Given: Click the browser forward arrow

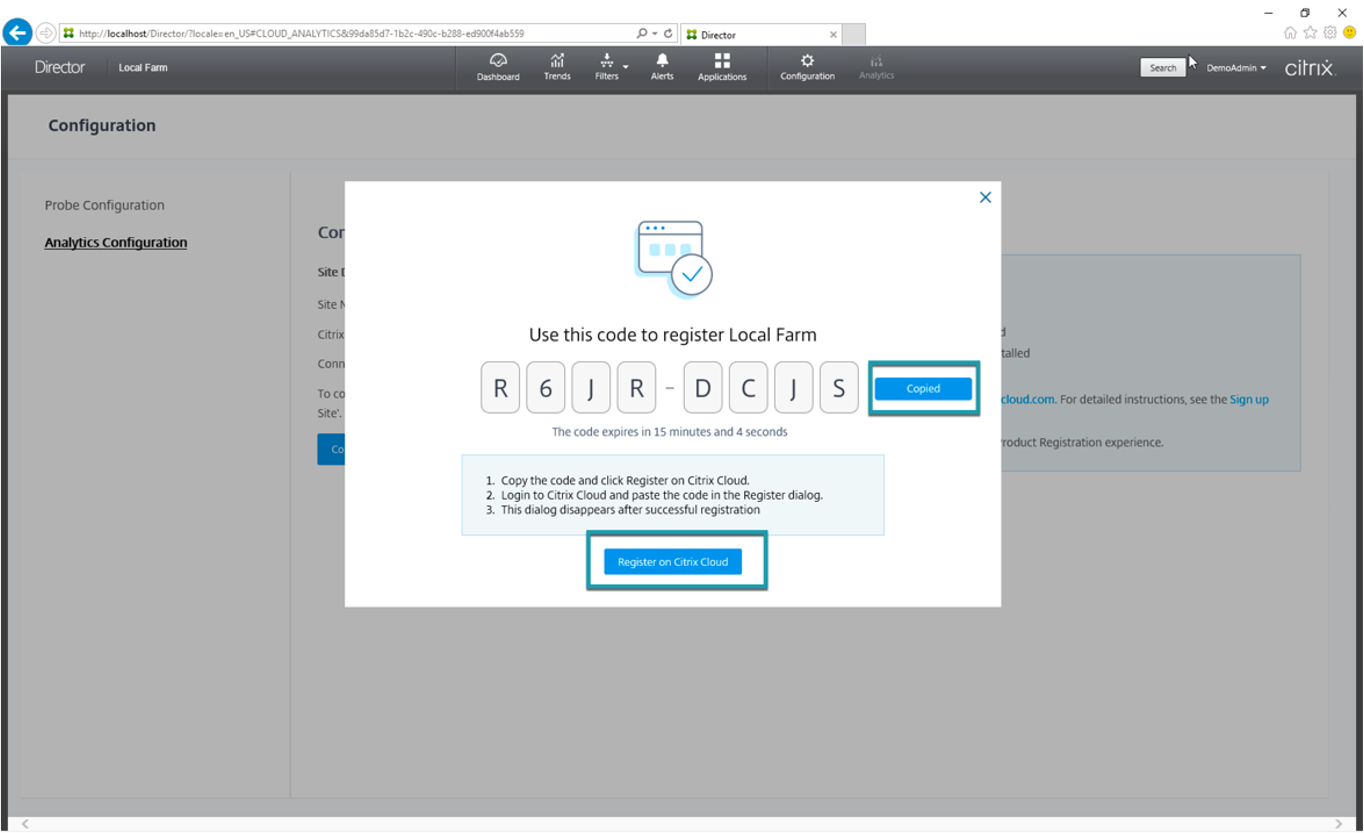Looking at the screenshot, I should 46,33.
